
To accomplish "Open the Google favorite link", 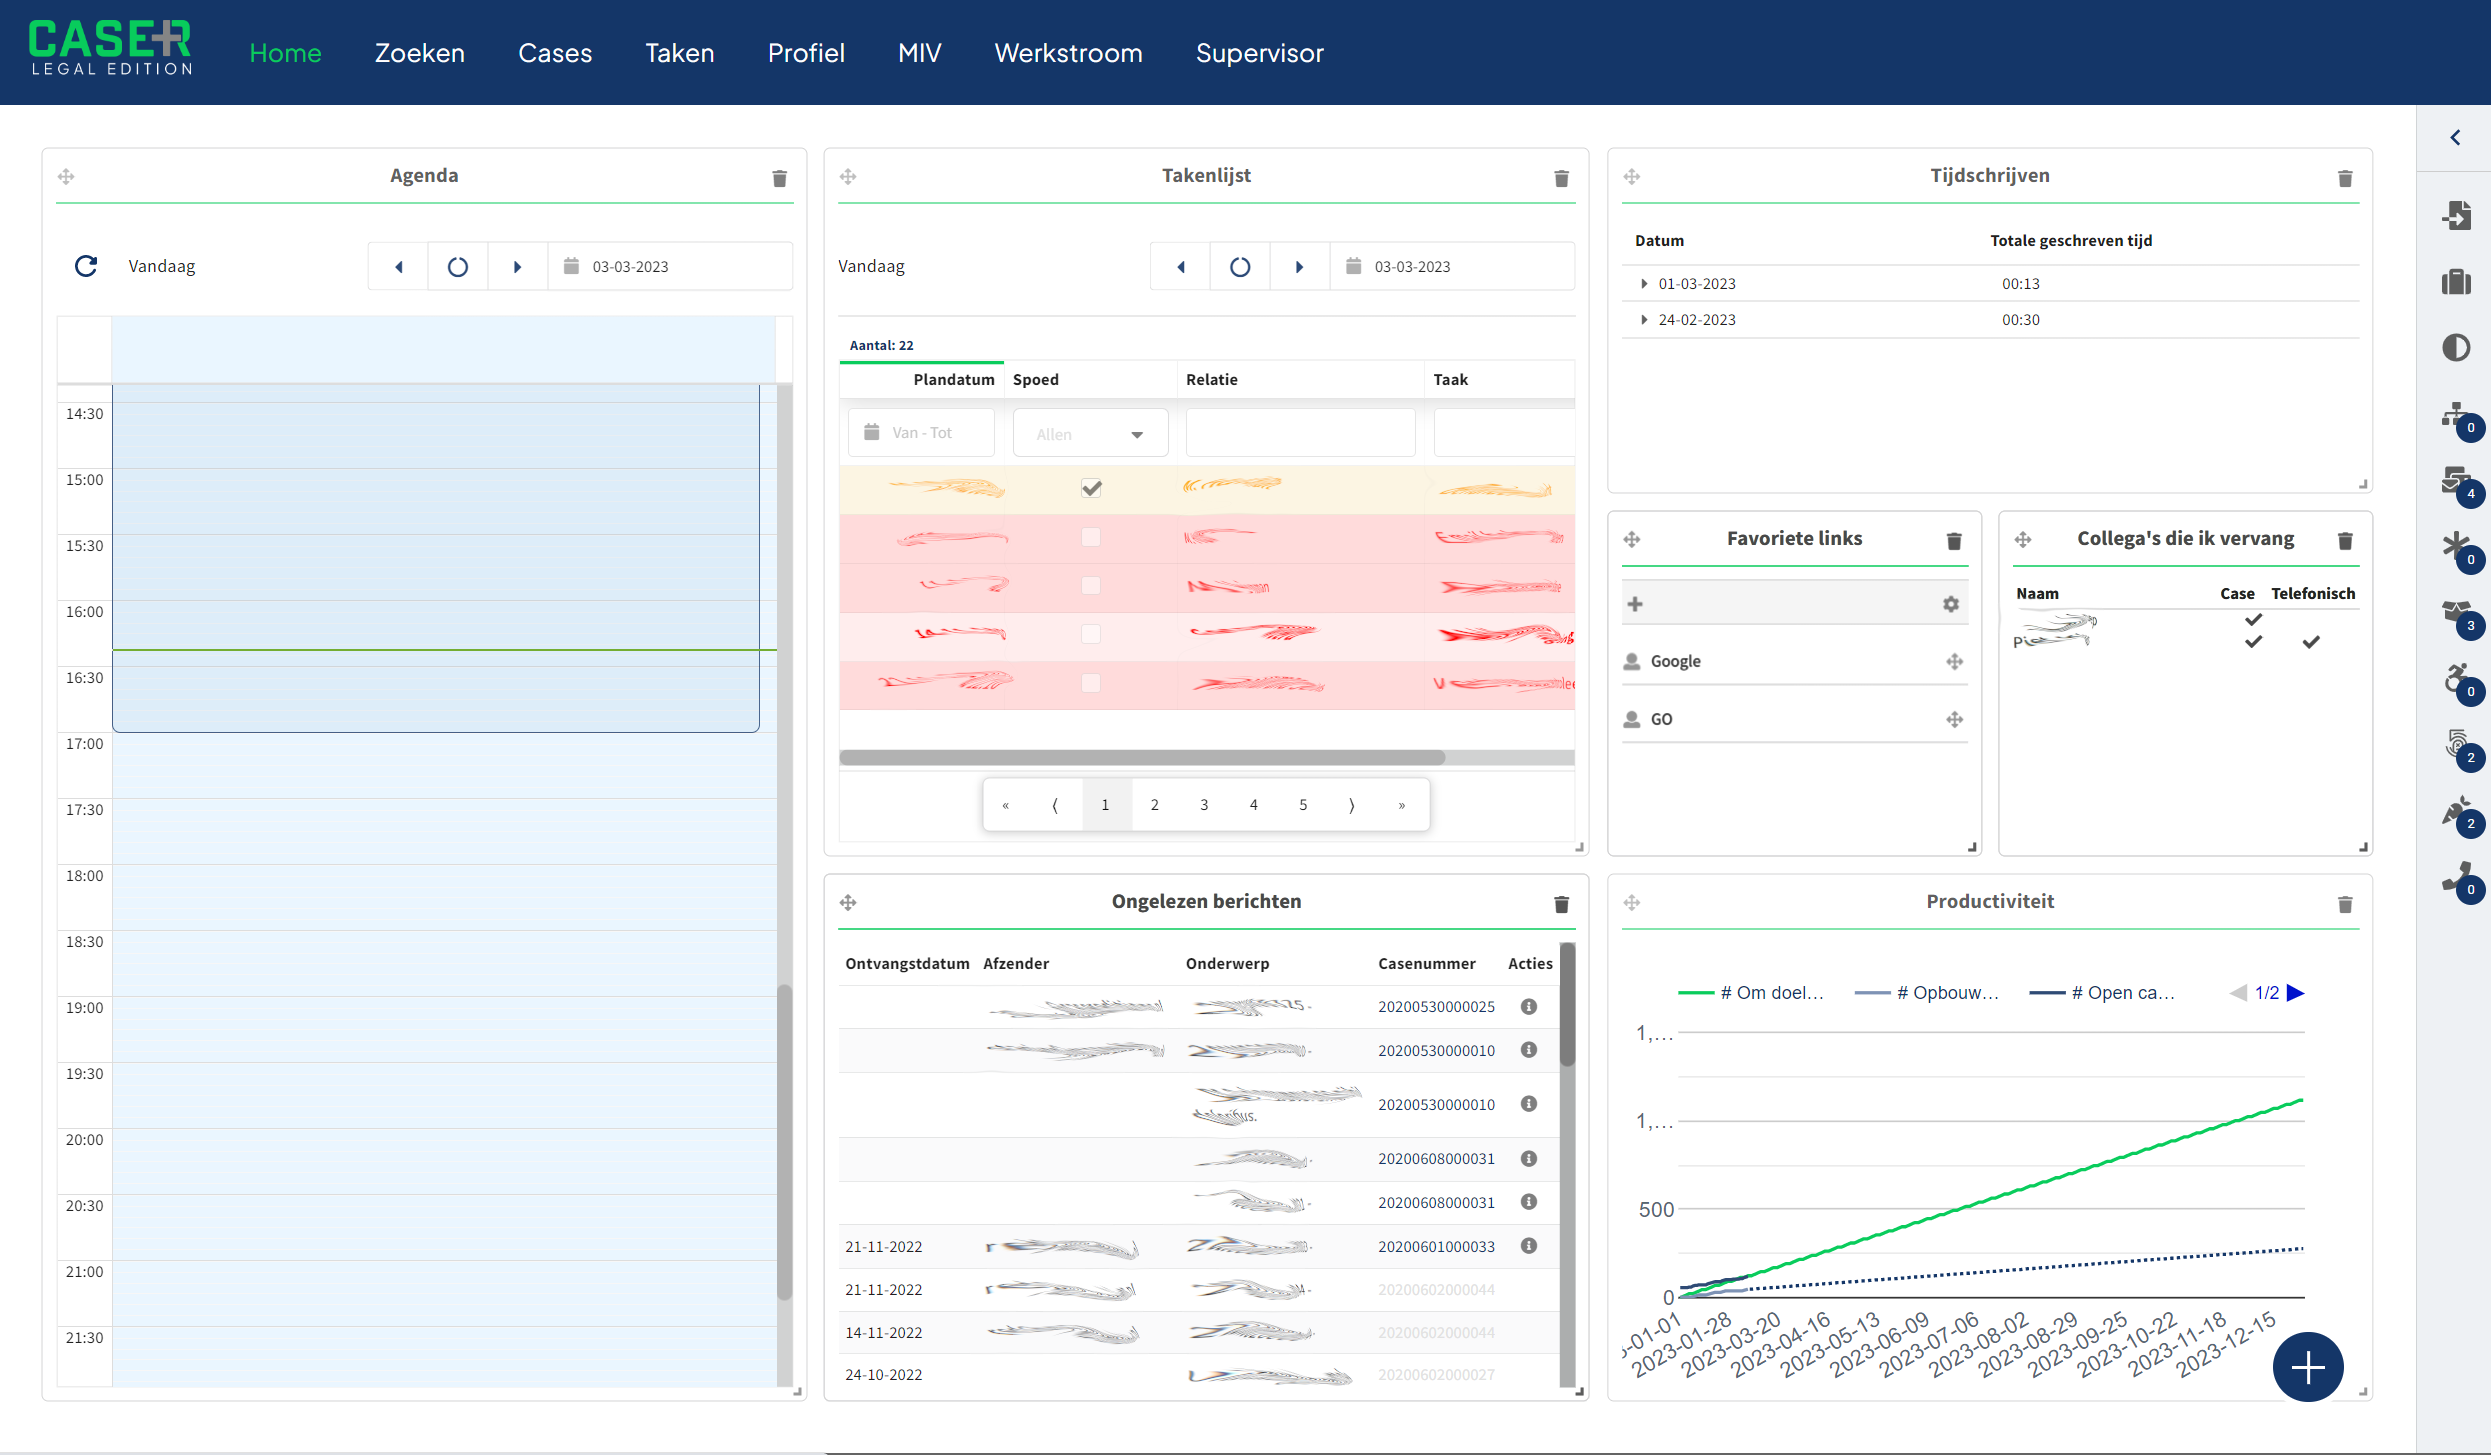I will click(x=1675, y=661).
